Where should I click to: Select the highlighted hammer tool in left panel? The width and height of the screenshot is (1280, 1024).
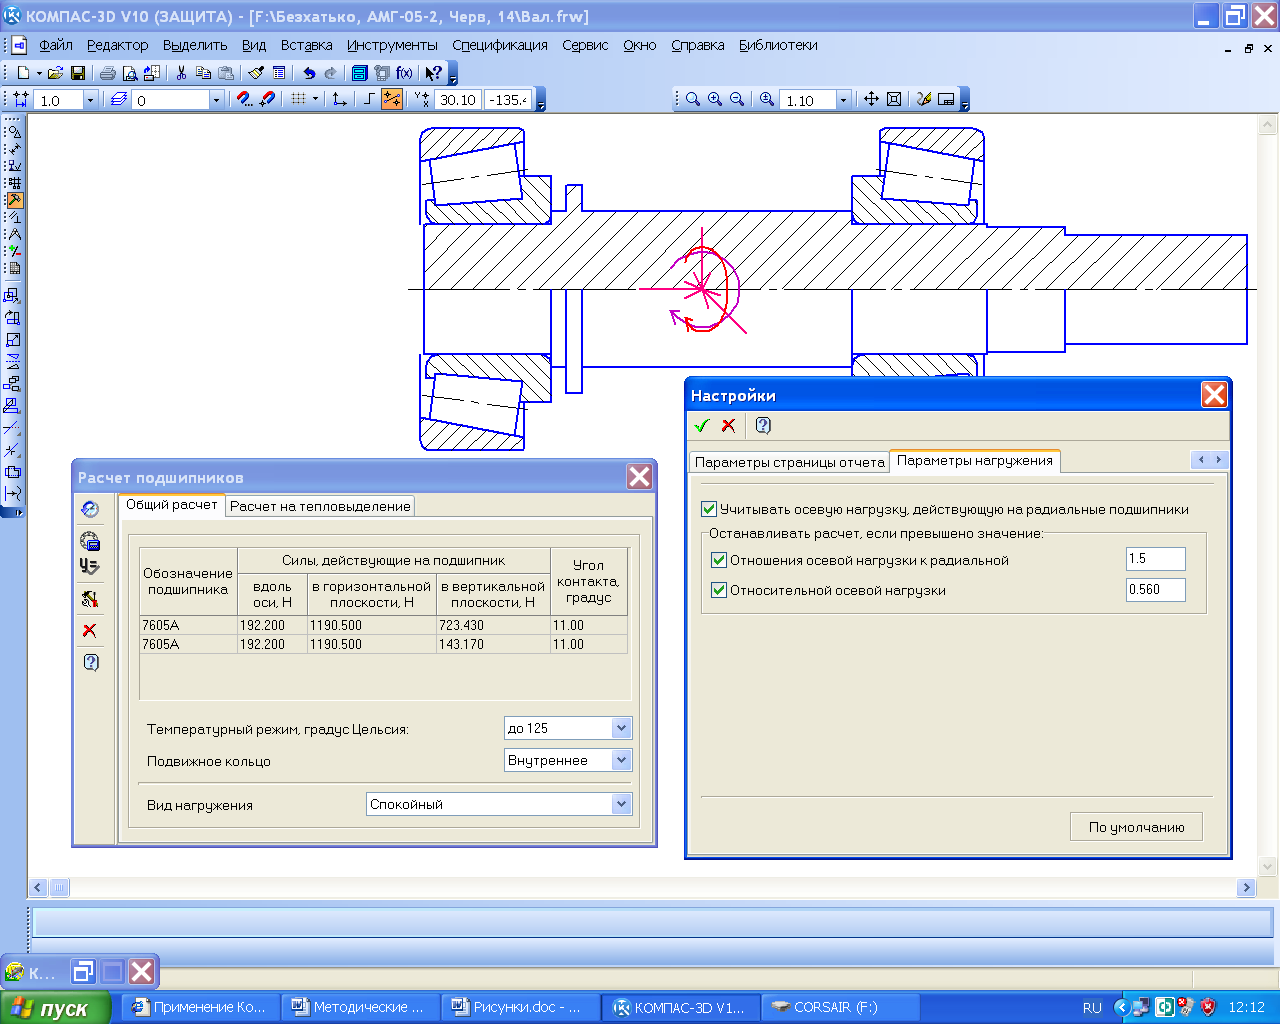(x=14, y=200)
